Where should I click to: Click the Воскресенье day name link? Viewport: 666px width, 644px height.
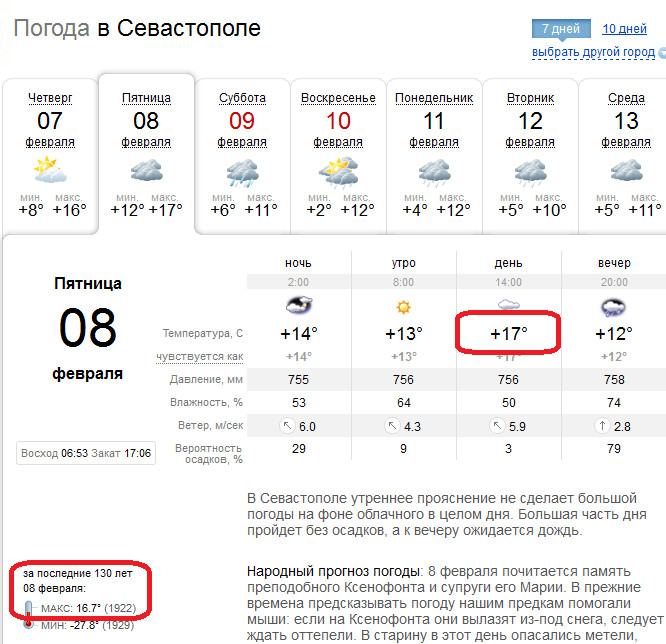(338, 98)
